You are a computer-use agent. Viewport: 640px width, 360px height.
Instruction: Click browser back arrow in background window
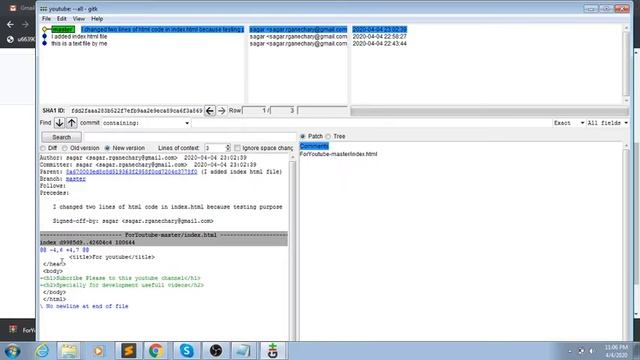coord(10,25)
